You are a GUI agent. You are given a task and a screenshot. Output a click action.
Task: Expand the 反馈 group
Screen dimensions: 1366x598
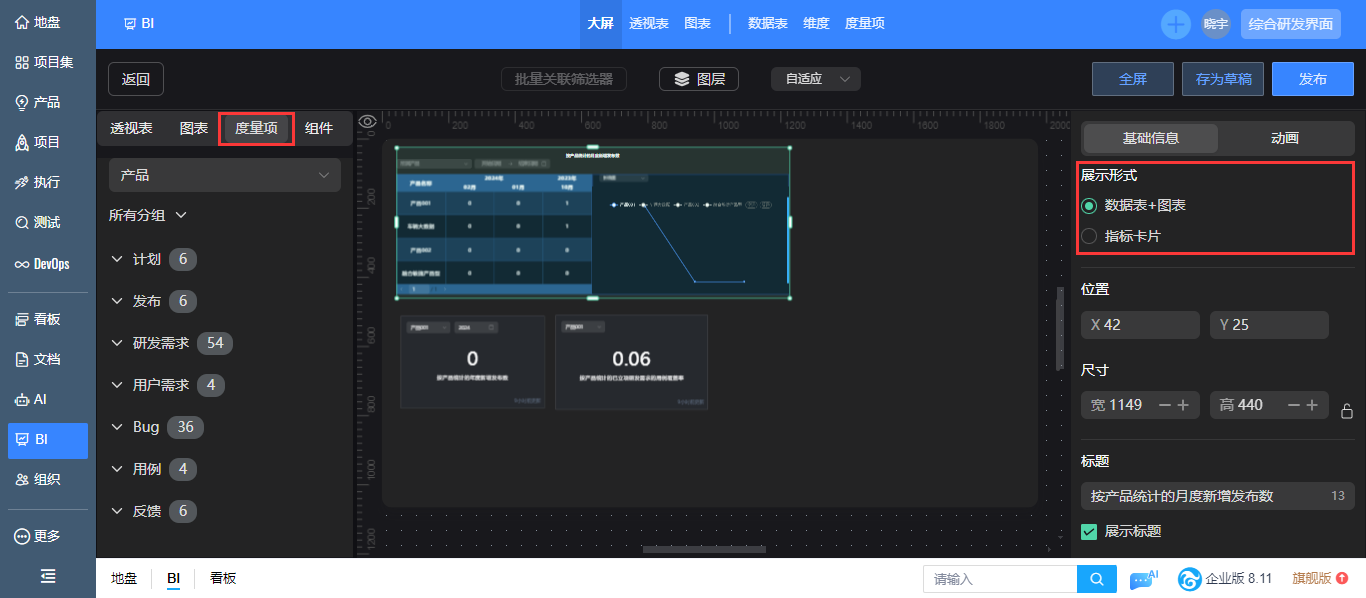click(154, 511)
